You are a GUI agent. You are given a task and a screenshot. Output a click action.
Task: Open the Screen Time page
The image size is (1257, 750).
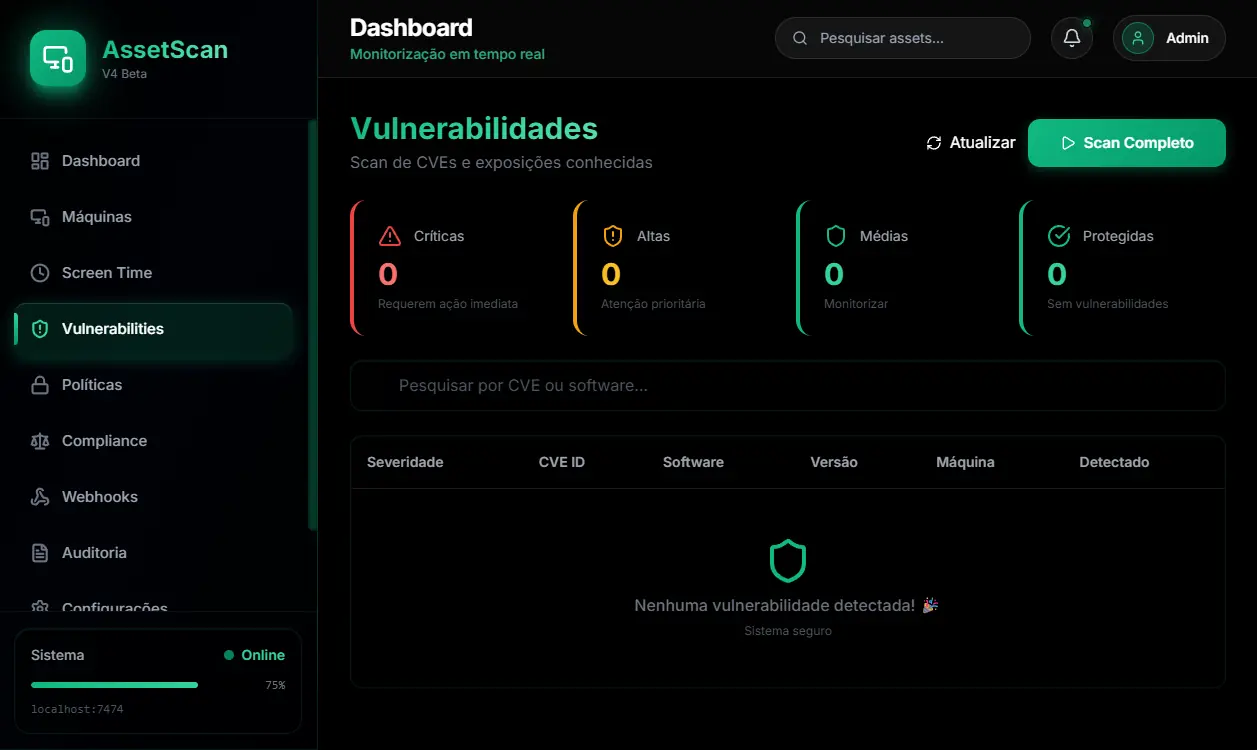pyautogui.click(x=154, y=273)
